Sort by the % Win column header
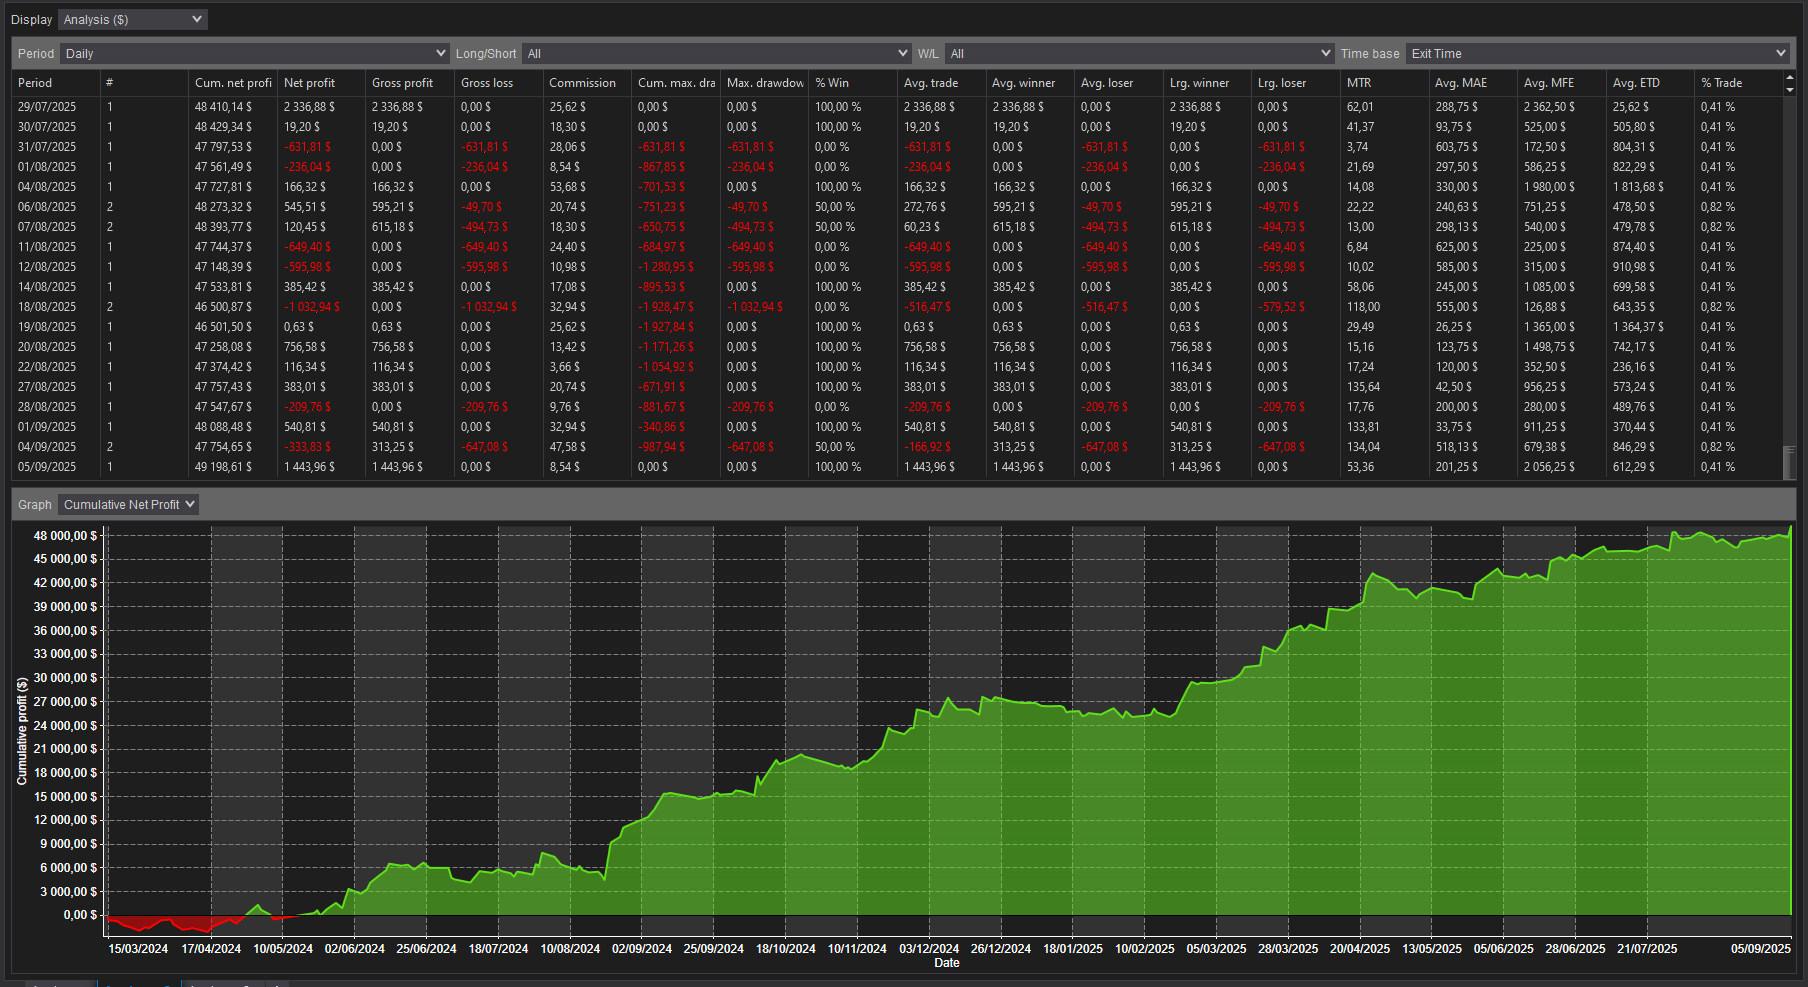Screen dimensions: 1808x987 tap(852, 83)
